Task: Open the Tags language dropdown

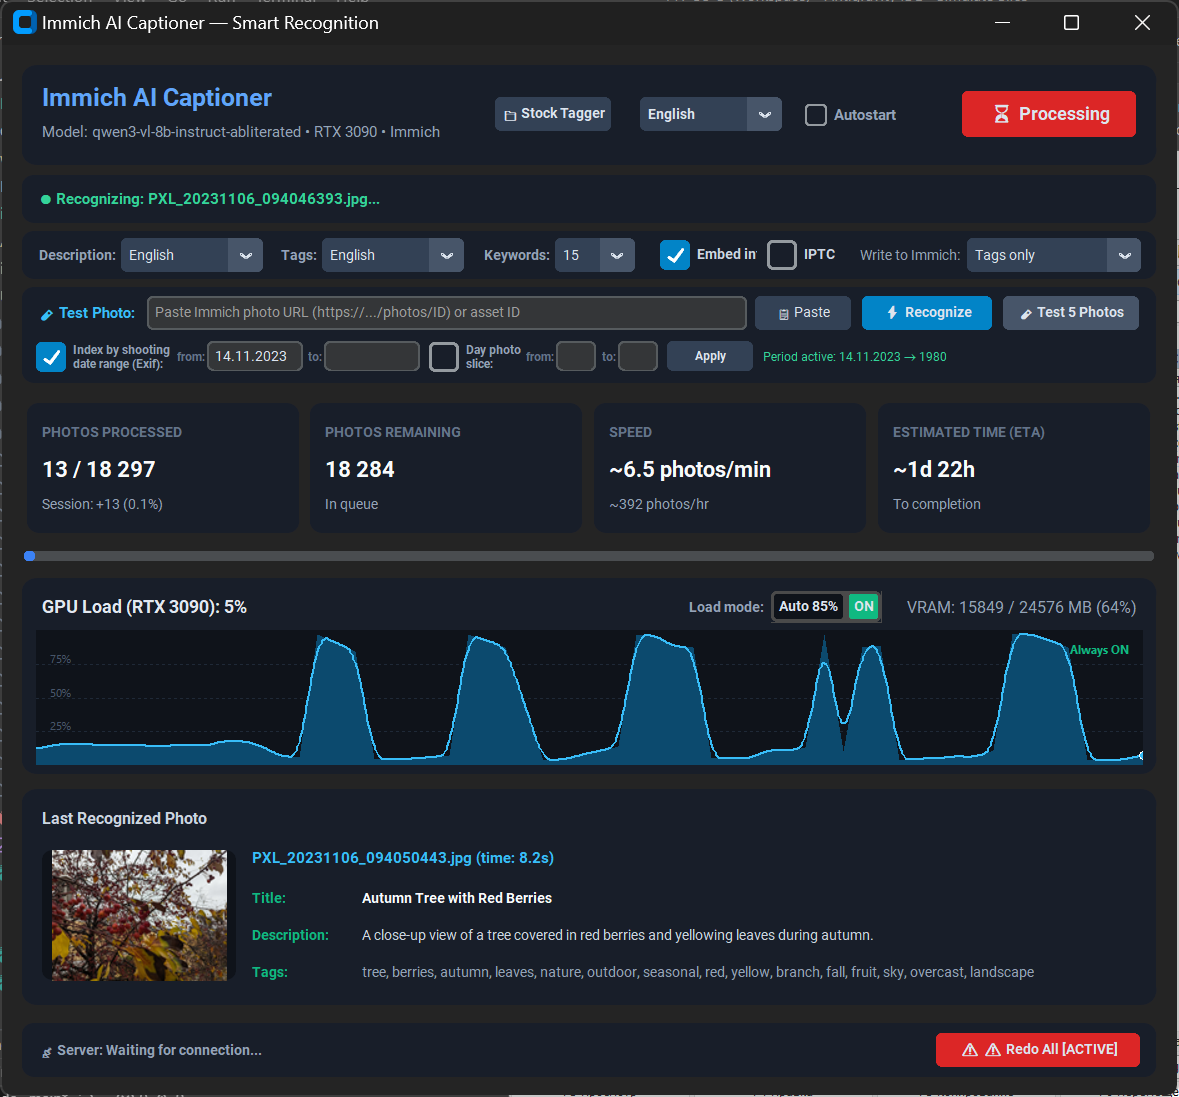Action: 392,255
